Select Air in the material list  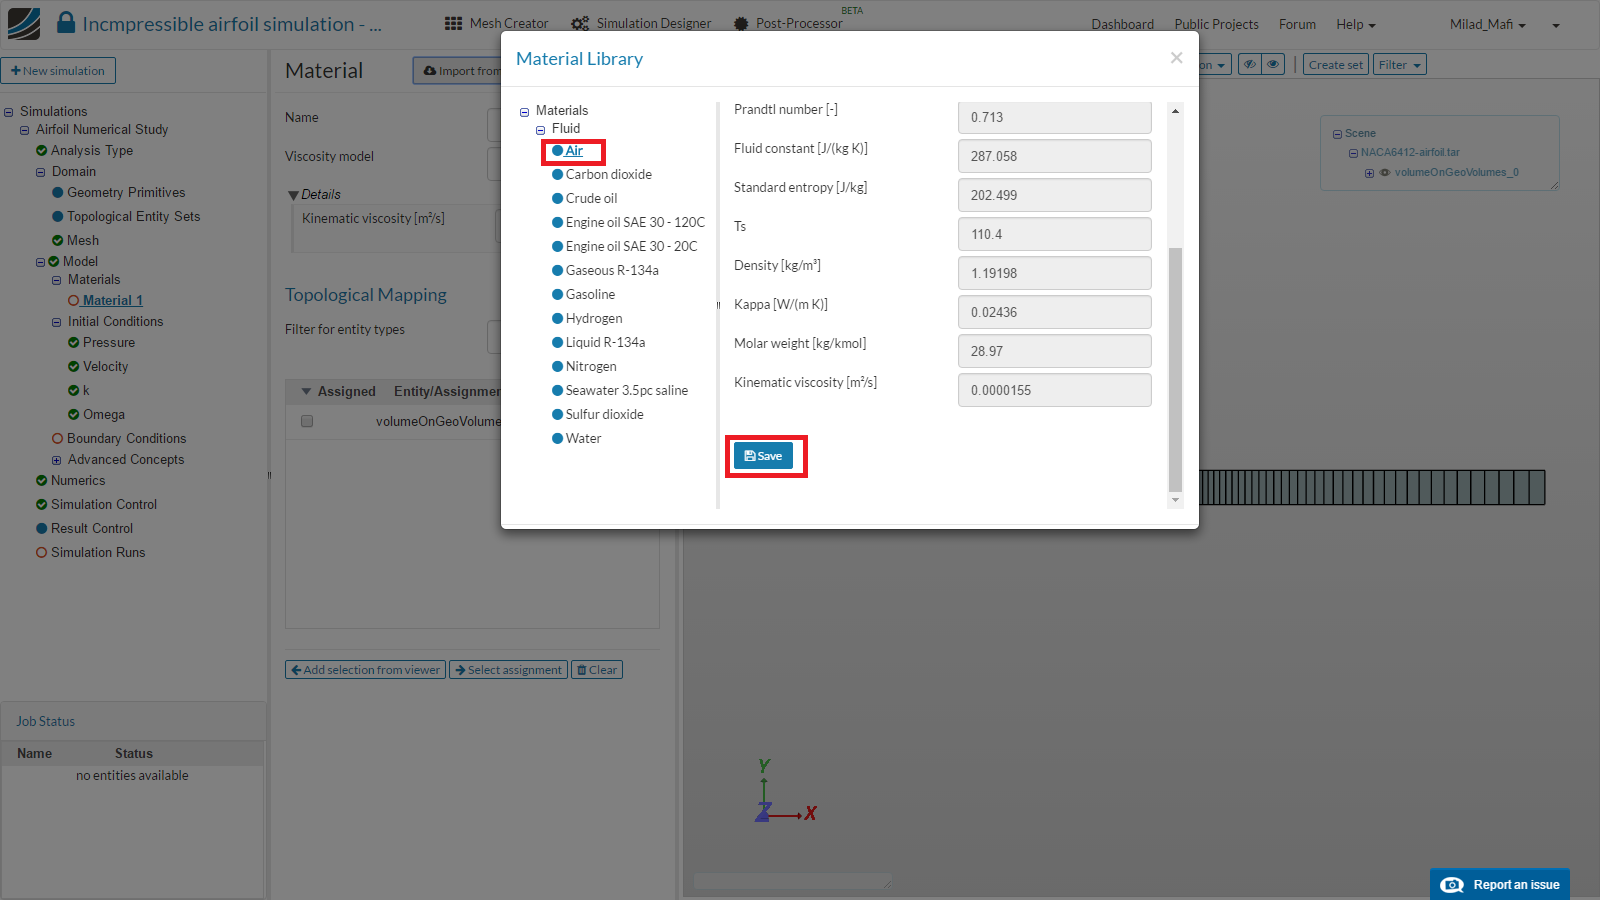[574, 151]
